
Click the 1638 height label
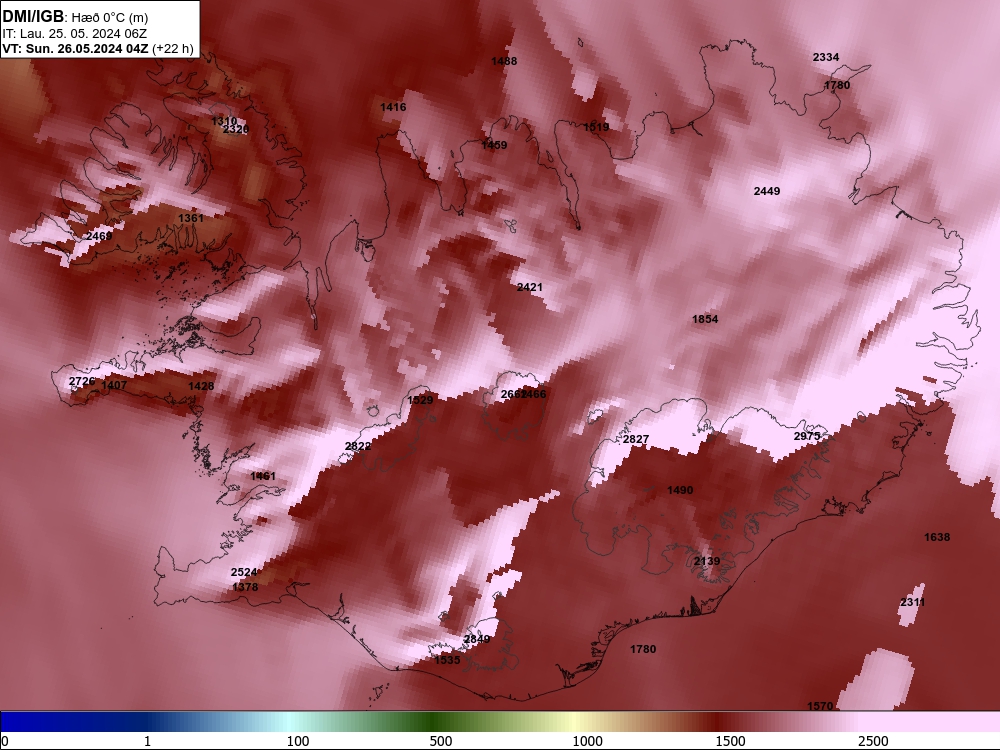[937, 538]
